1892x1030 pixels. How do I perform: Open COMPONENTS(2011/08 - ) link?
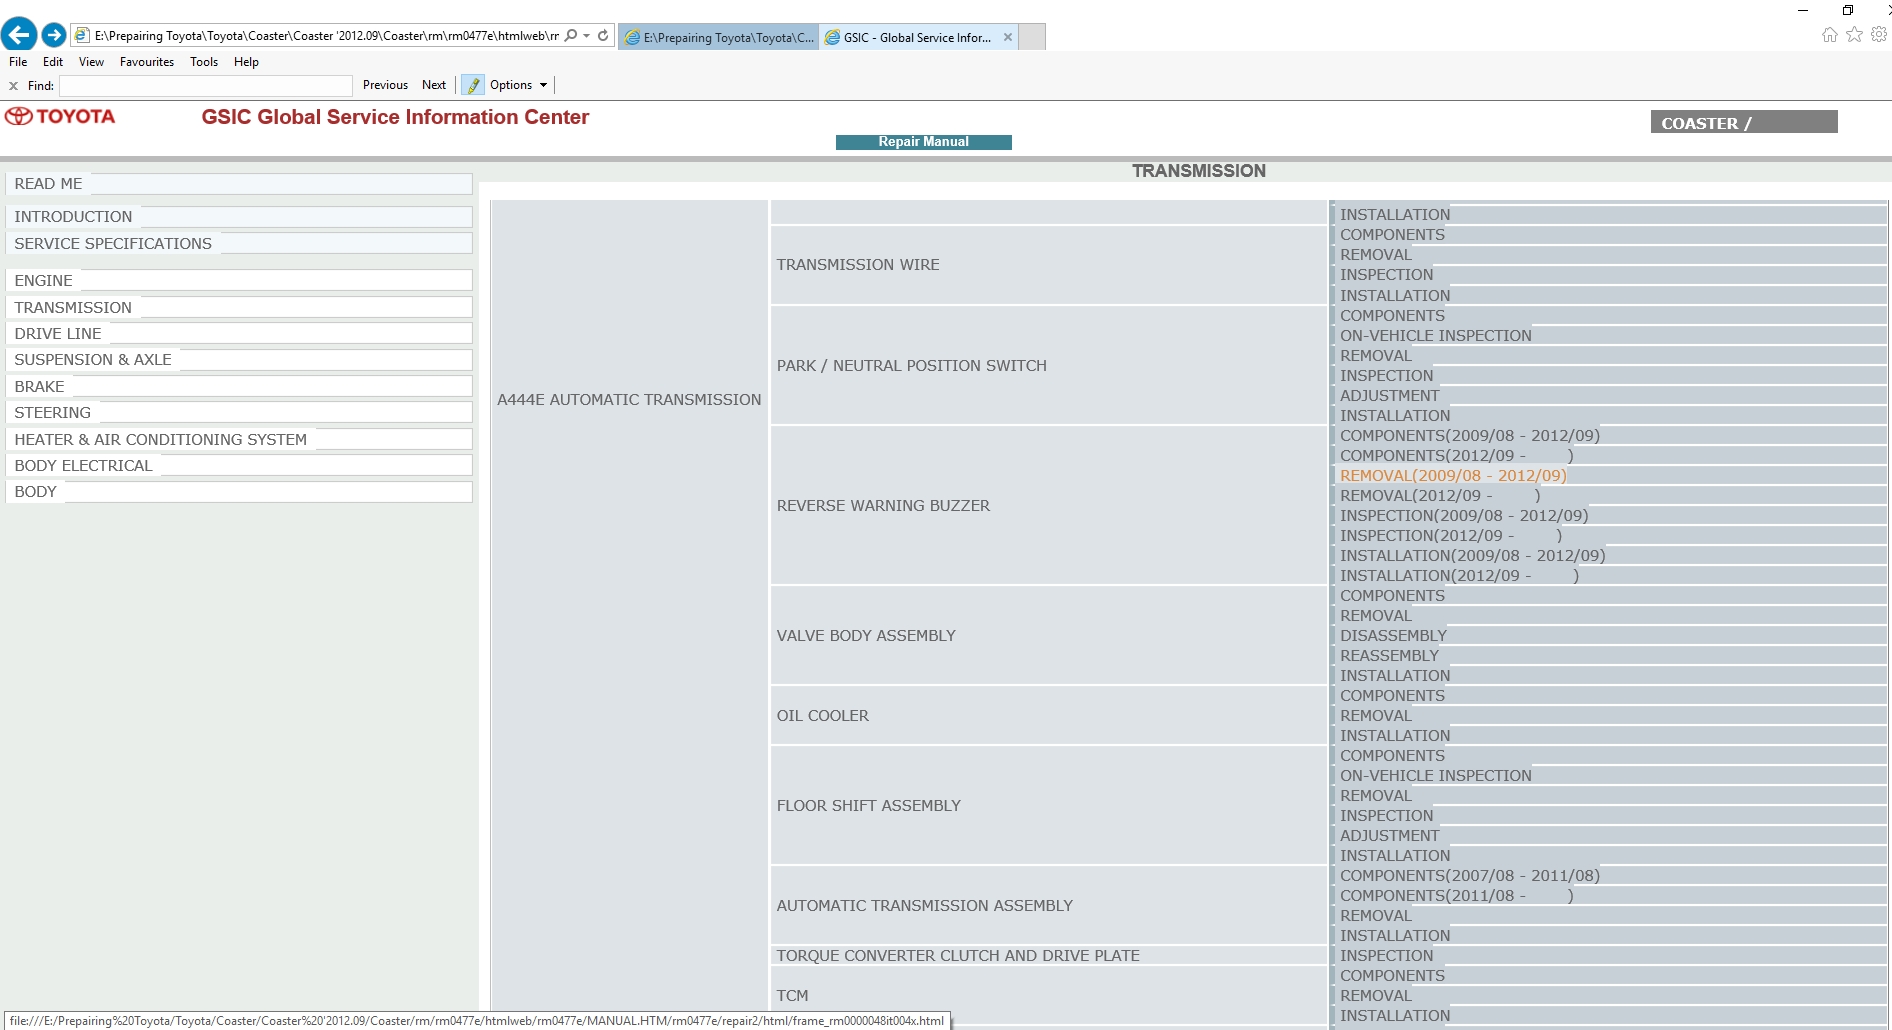[x=1457, y=896]
